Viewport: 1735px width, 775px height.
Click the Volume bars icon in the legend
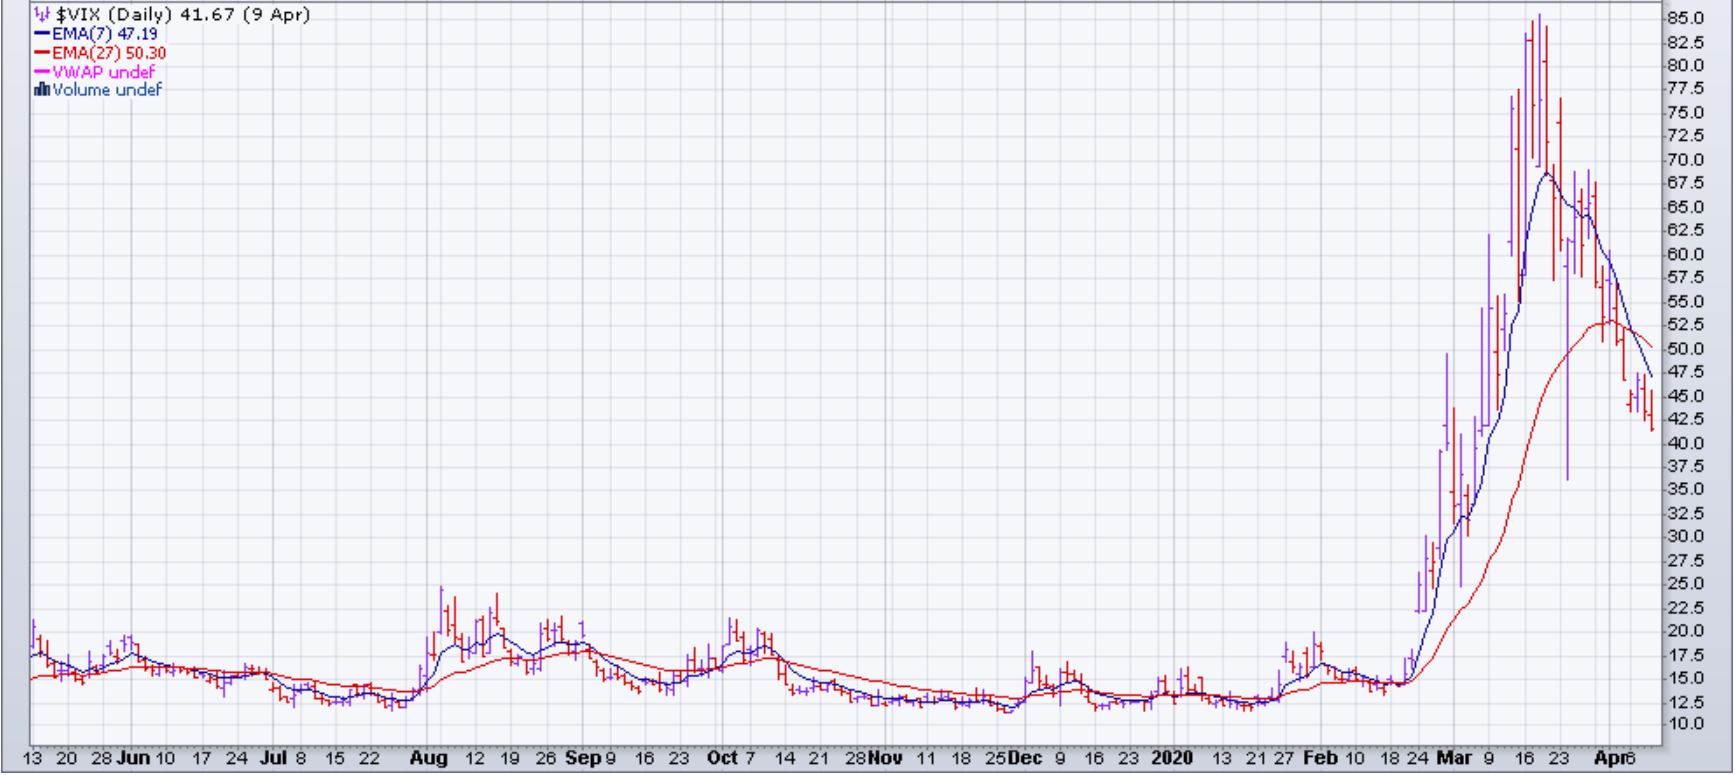pyautogui.click(x=42, y=90)
